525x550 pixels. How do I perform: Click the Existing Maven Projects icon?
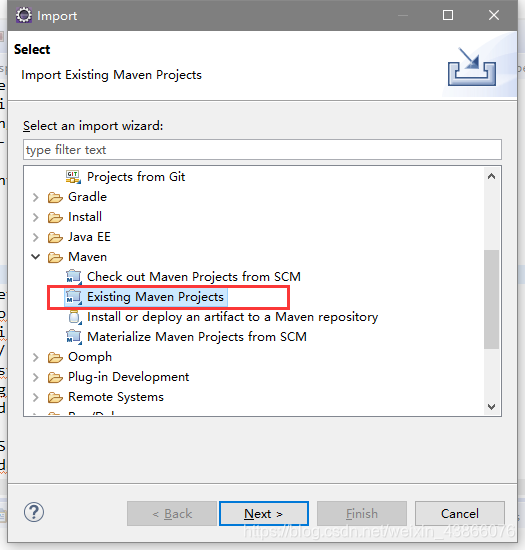(74, 297)
